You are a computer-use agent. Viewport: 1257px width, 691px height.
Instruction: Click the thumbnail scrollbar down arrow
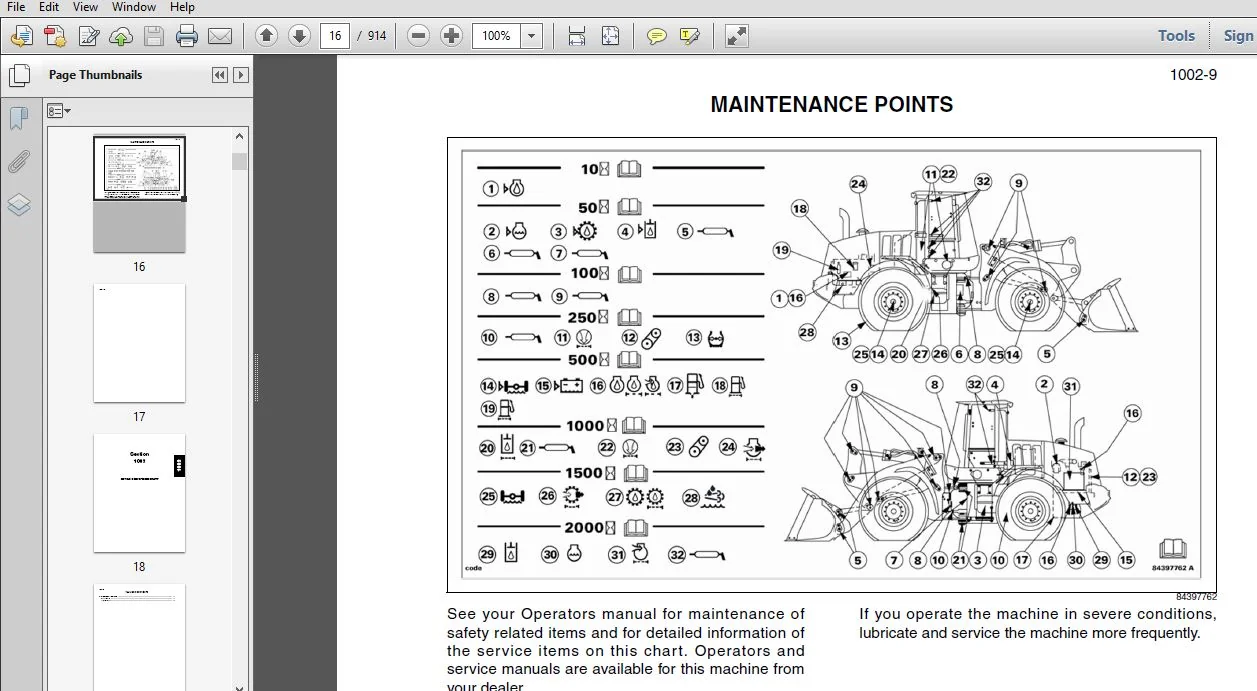pyautogui.click(x=239, y=686)
